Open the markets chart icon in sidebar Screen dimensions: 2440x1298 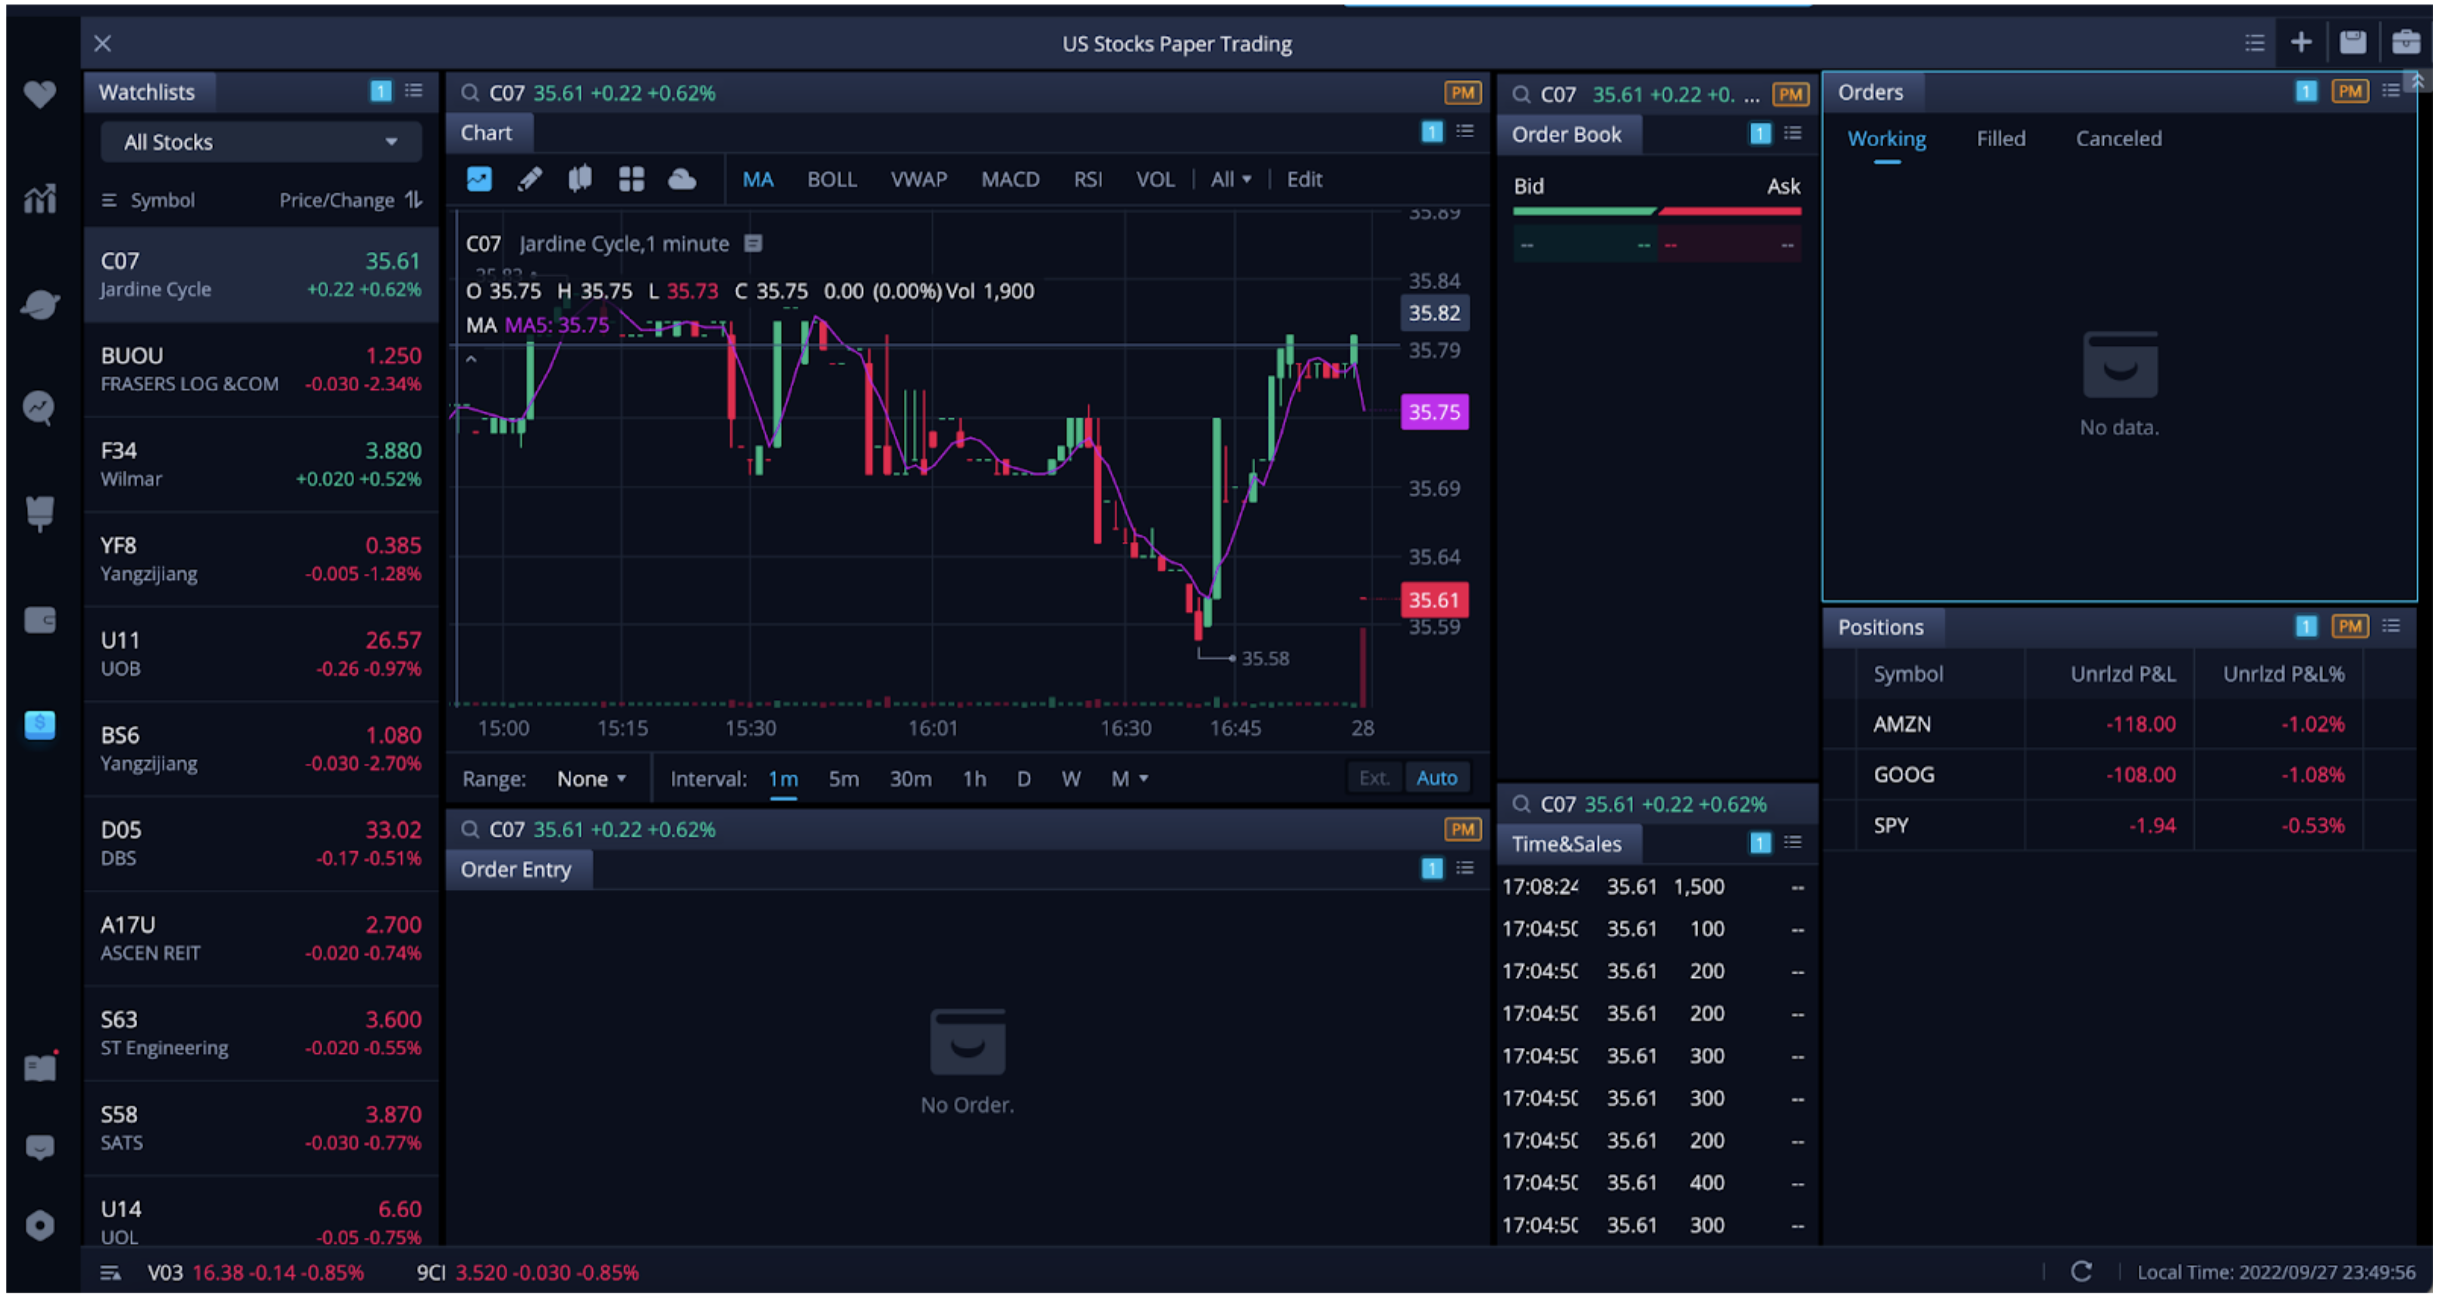40,199
